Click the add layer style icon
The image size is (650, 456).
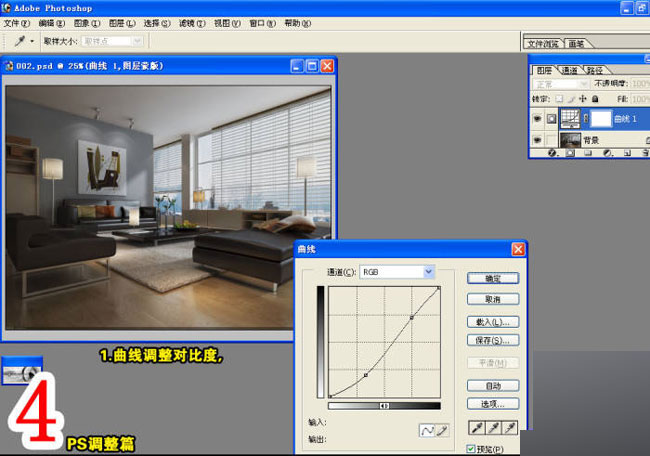point(552,153)
